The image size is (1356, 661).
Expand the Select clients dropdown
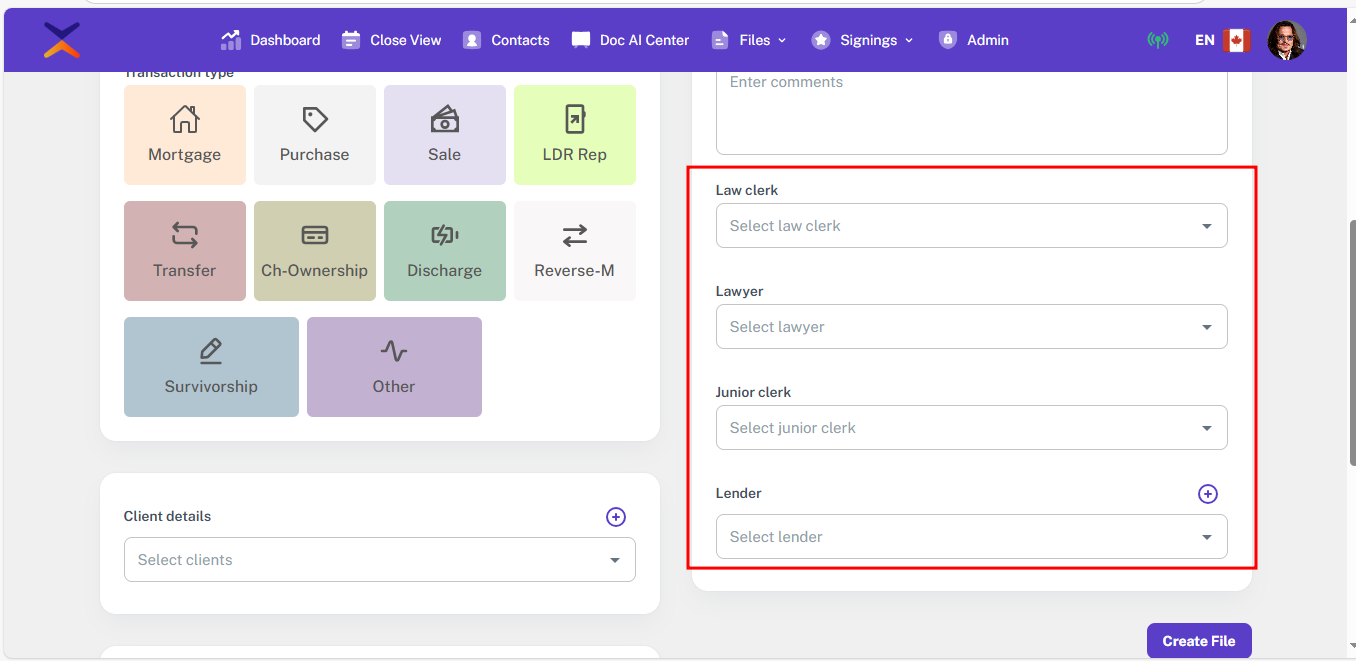[x=379, y=560]
